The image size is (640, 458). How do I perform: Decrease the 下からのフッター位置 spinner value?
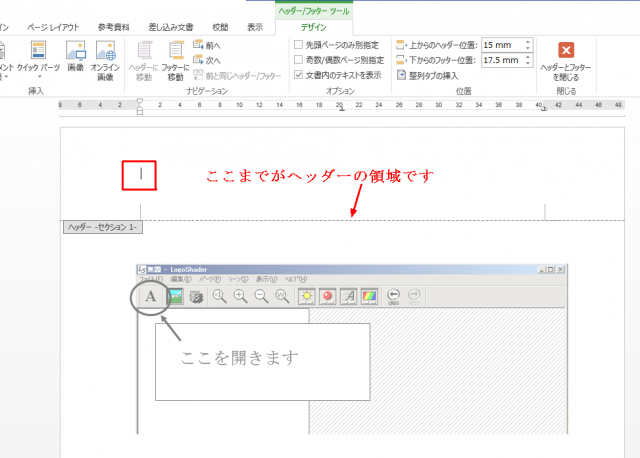(529, 64)
